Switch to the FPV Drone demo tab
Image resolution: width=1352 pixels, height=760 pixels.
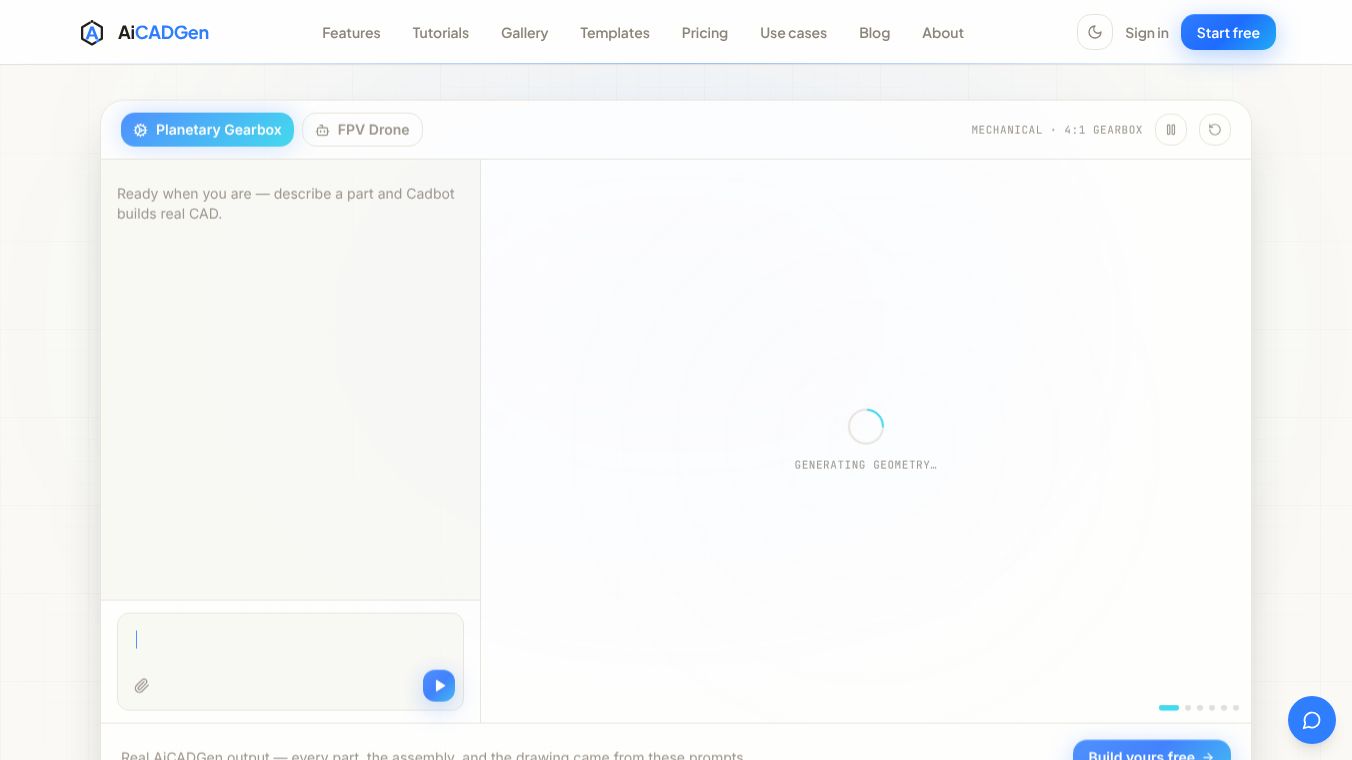362,130
